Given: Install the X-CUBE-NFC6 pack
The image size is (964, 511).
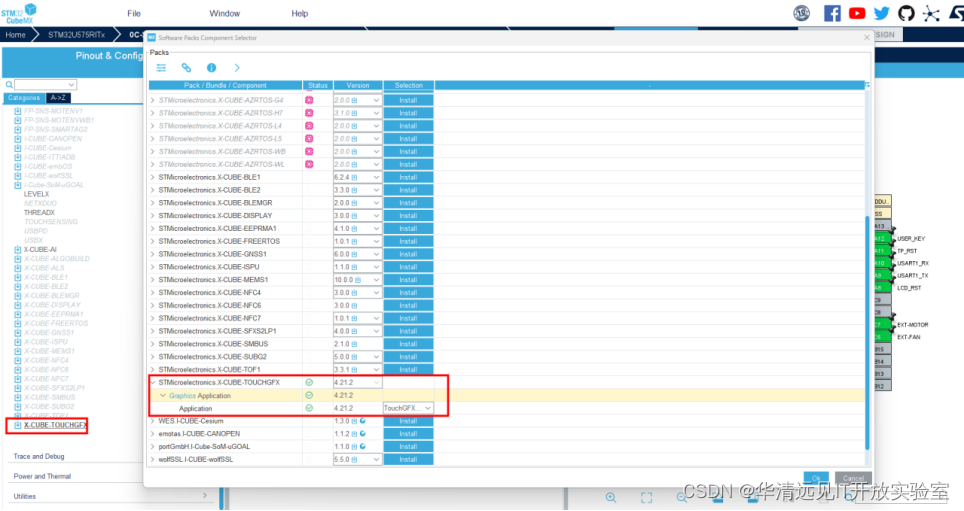Looking at the screenshot, I should pyautogui.click(x=408, y=306).
